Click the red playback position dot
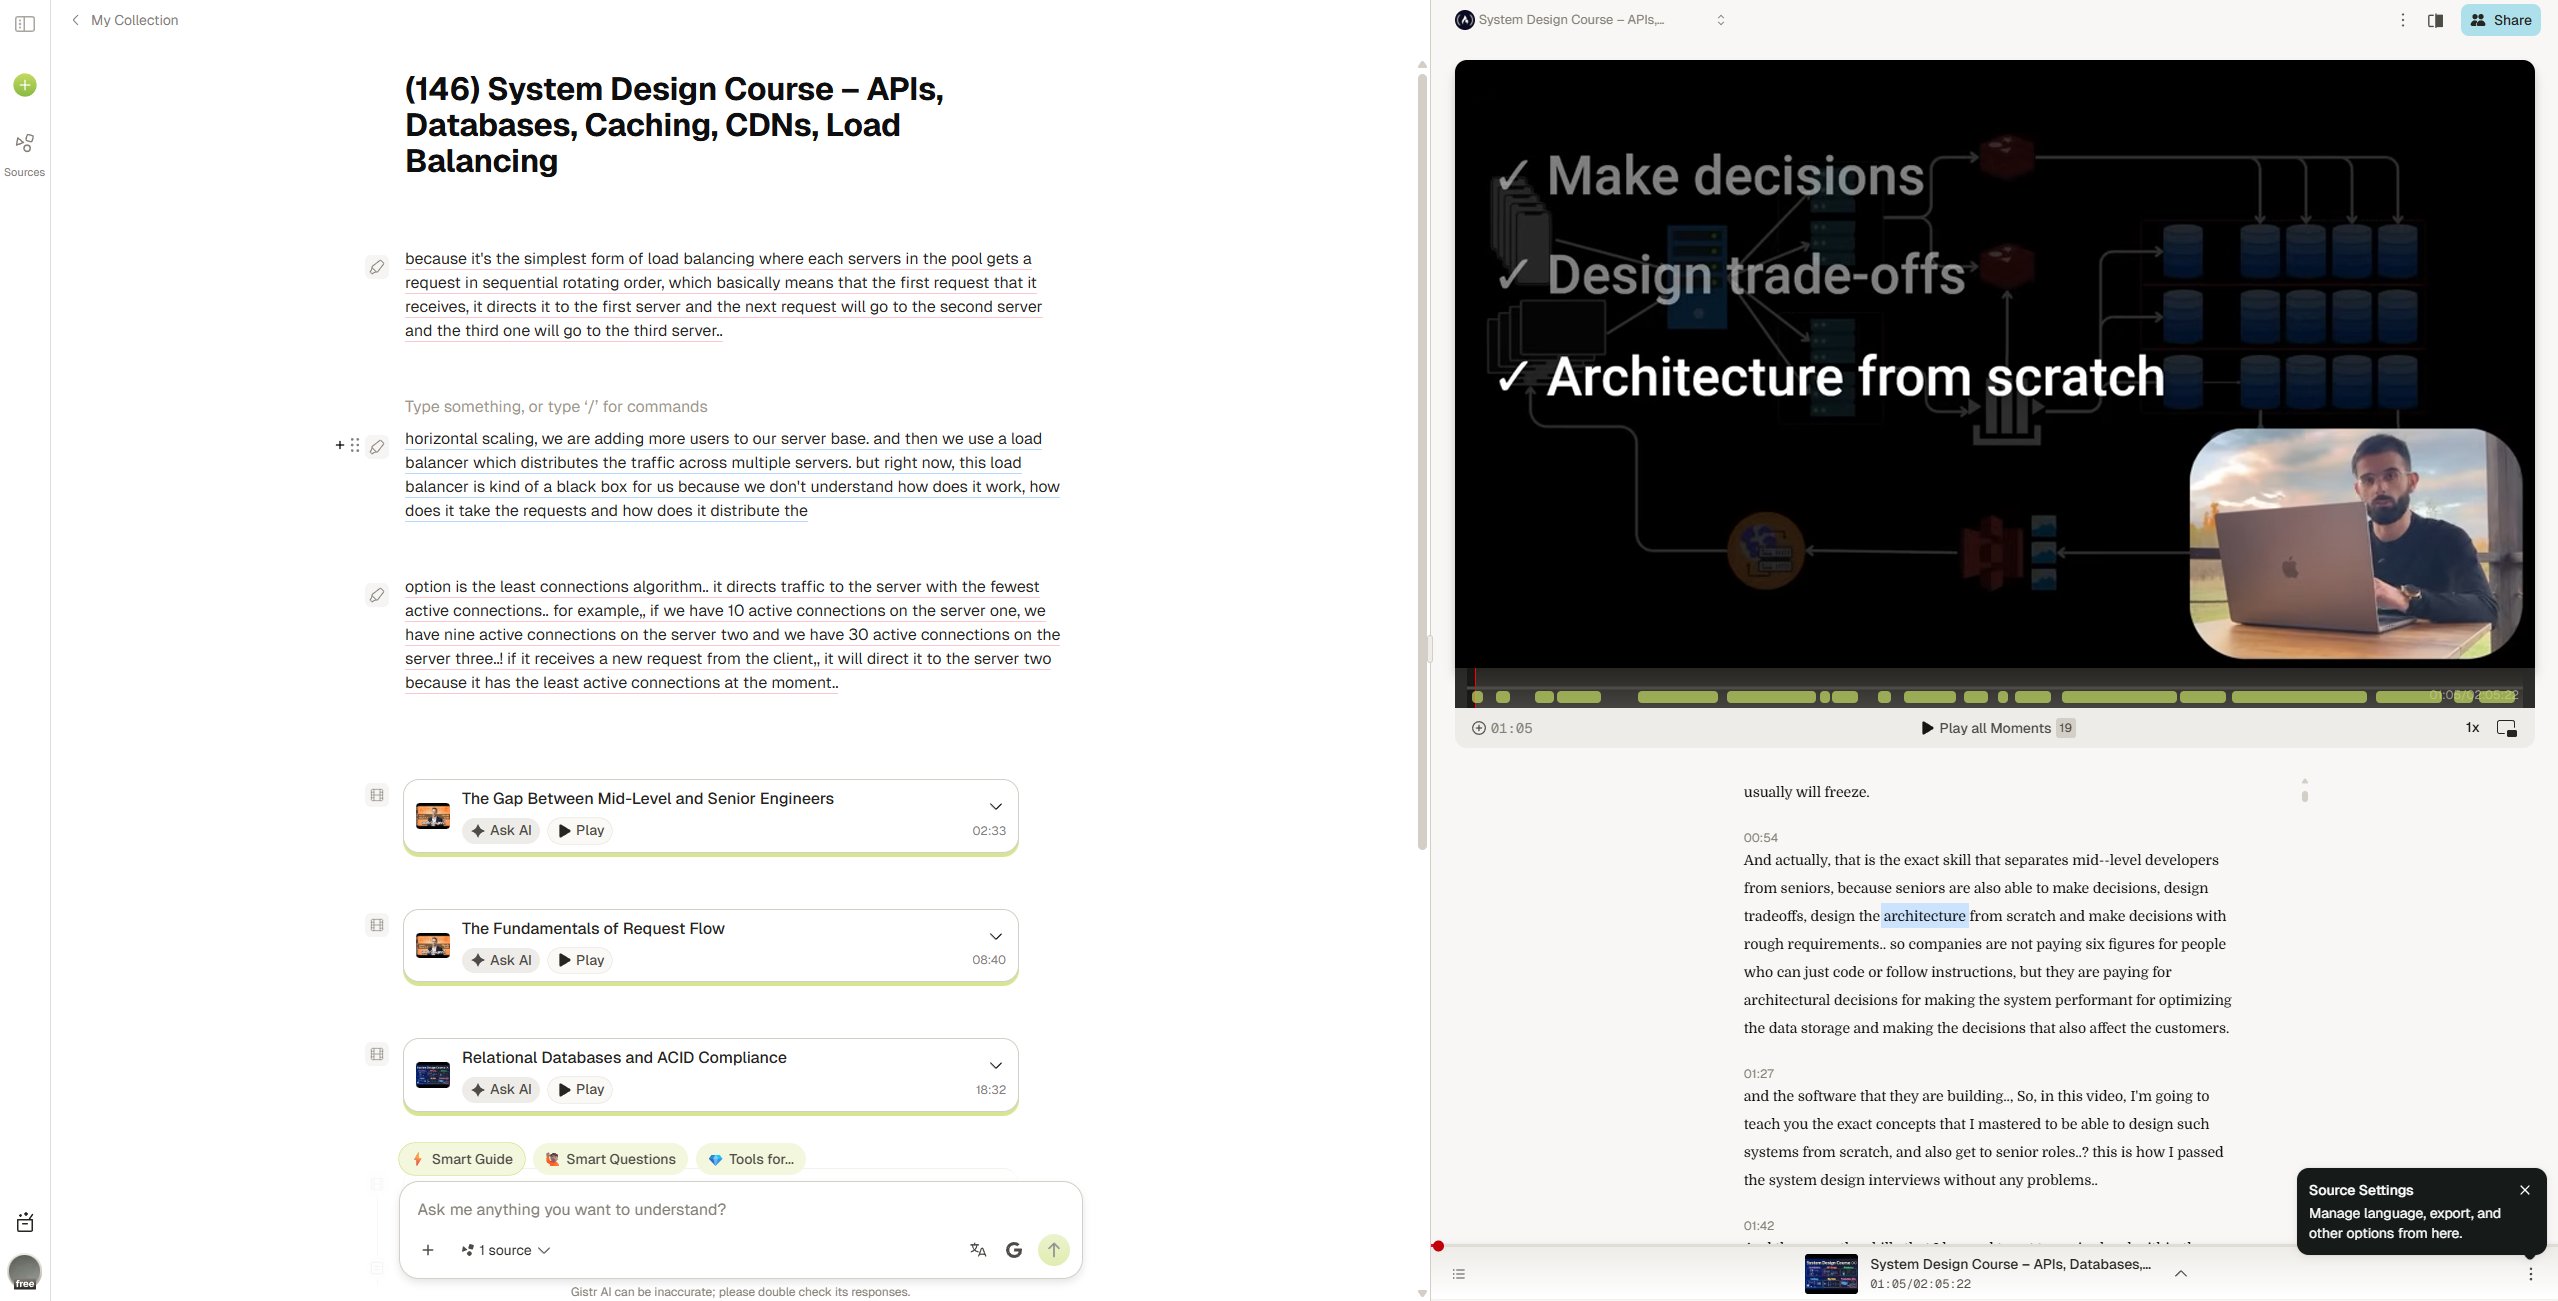 tap(1438, 1246)
